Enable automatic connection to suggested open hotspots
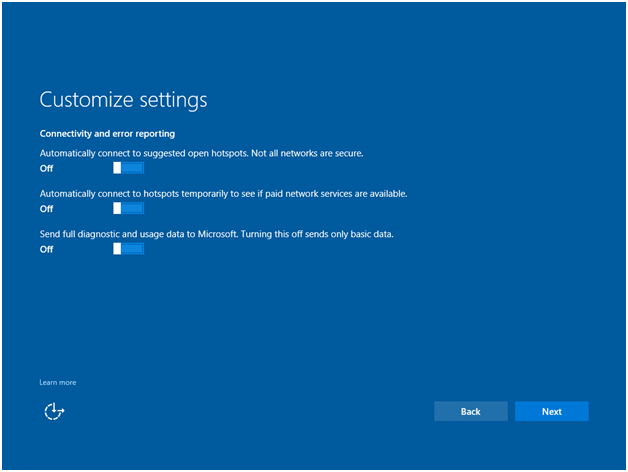This screenshot has width=628, height=472. click(x=129, y=168)
